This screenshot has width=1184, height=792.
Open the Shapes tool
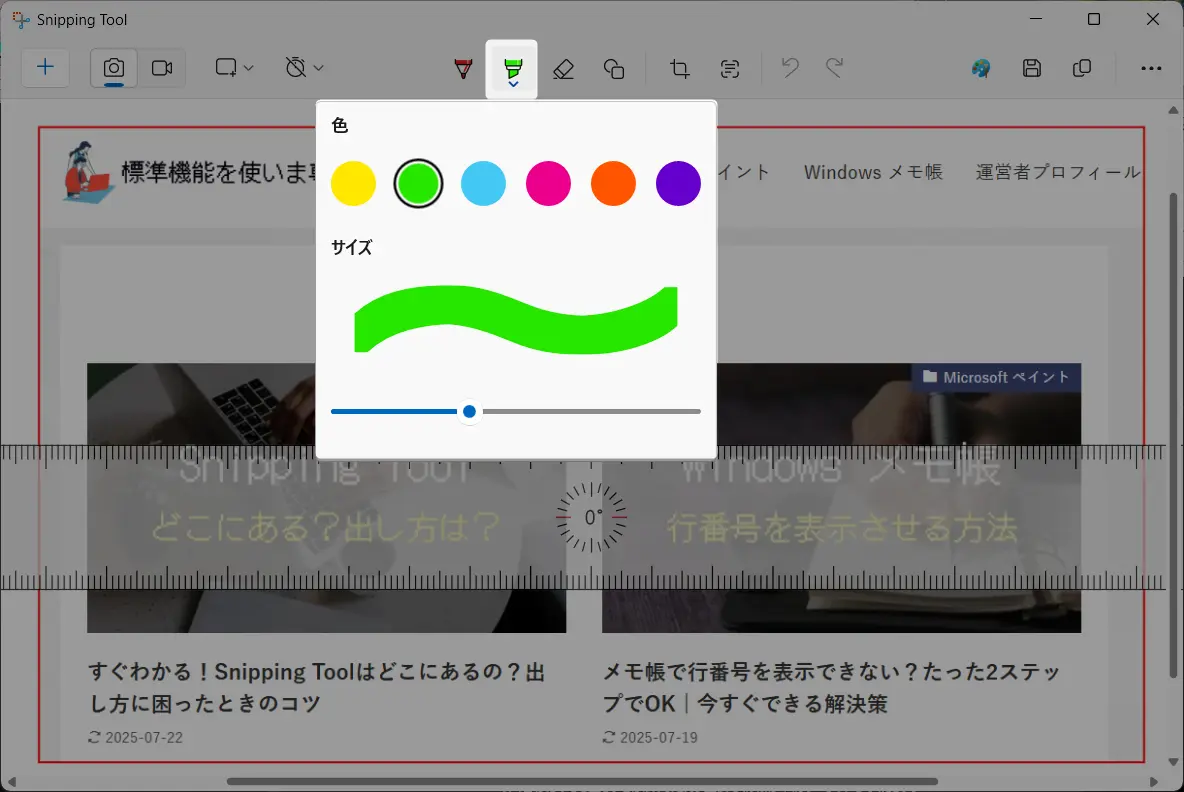point(614,69)
